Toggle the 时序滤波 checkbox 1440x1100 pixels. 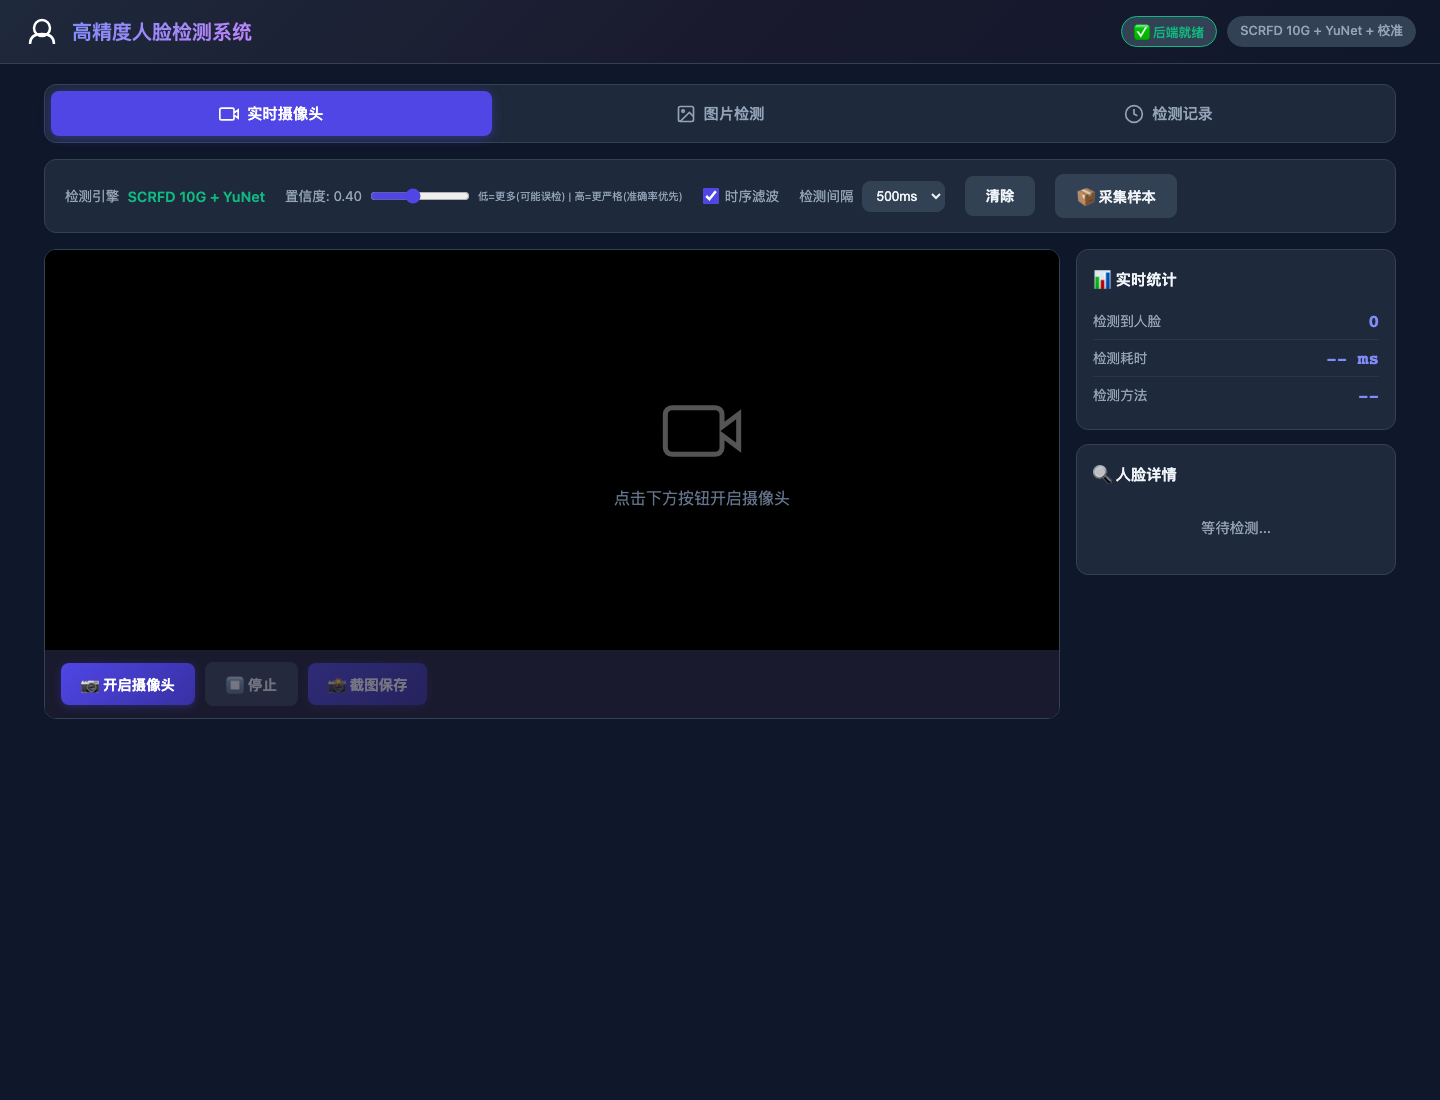tap(711, 196)
